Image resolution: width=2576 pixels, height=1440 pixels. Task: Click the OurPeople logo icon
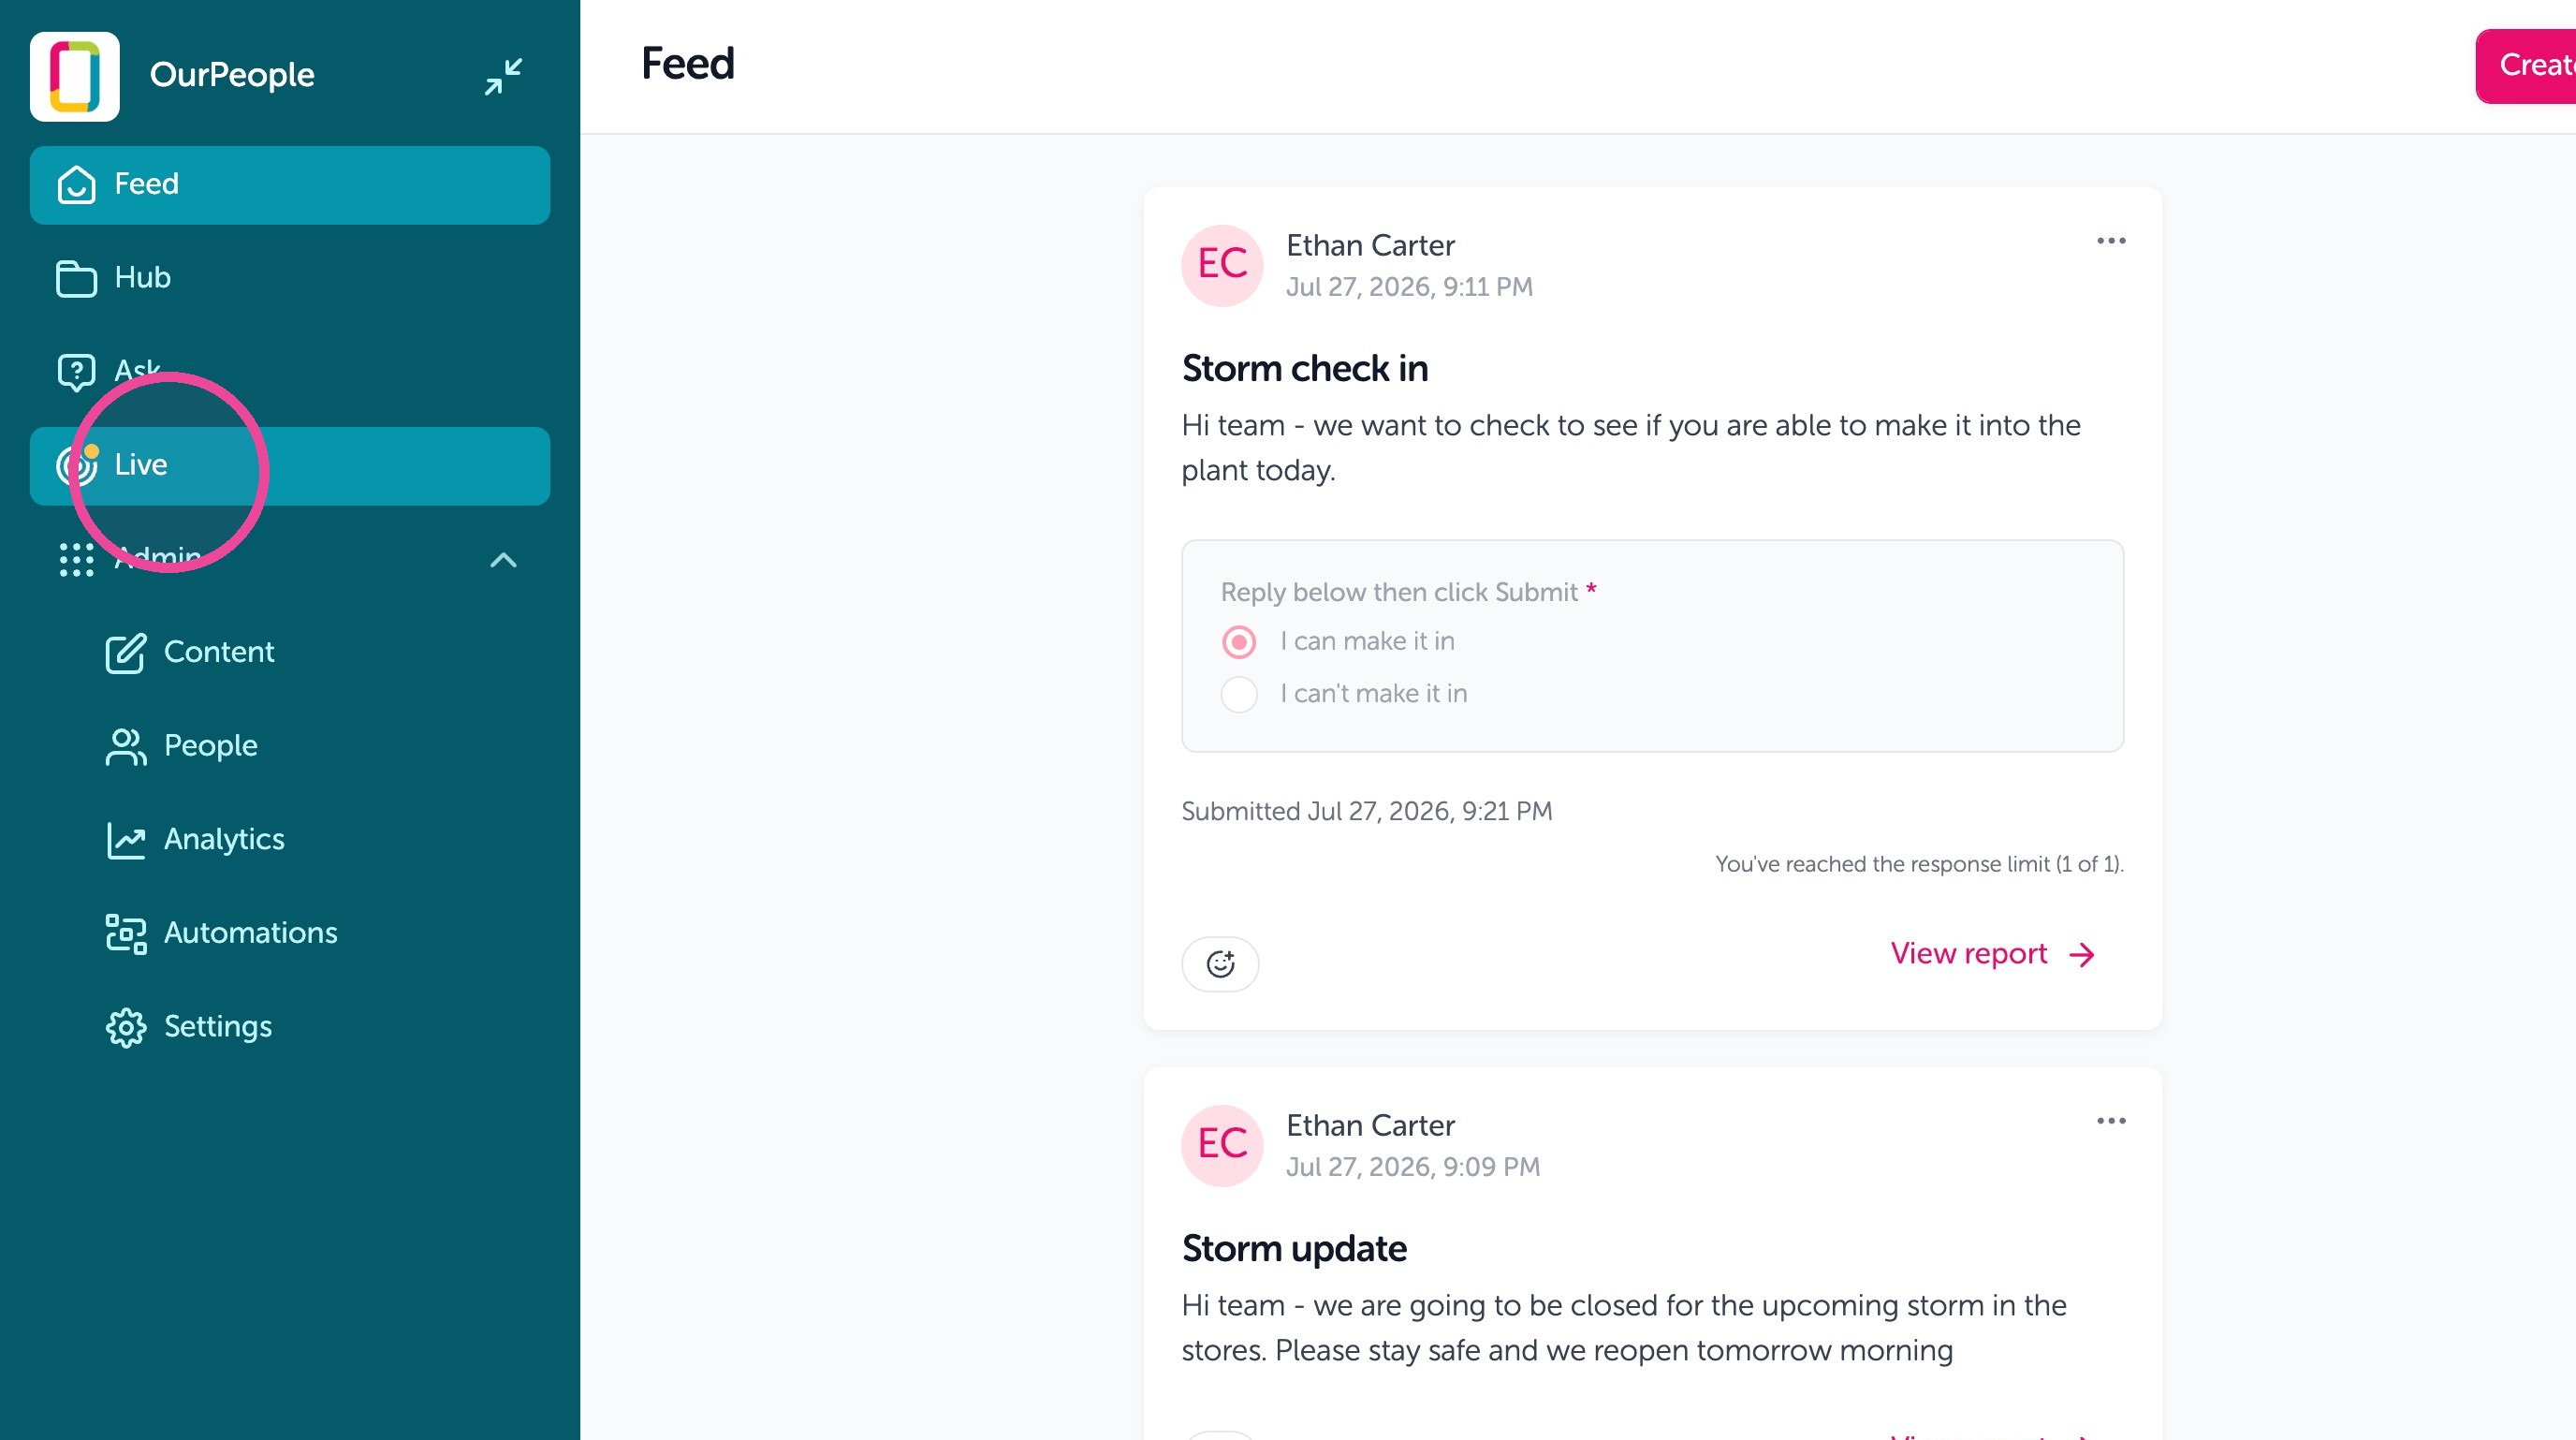point(75,76)
